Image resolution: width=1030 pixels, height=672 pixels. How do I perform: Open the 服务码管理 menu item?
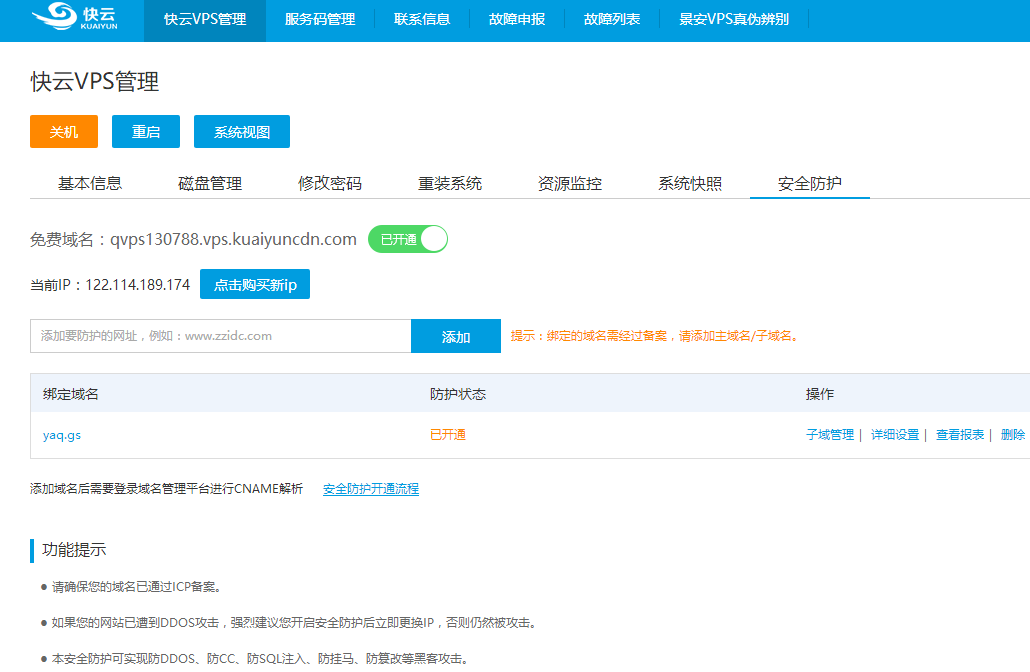point(319,19)
